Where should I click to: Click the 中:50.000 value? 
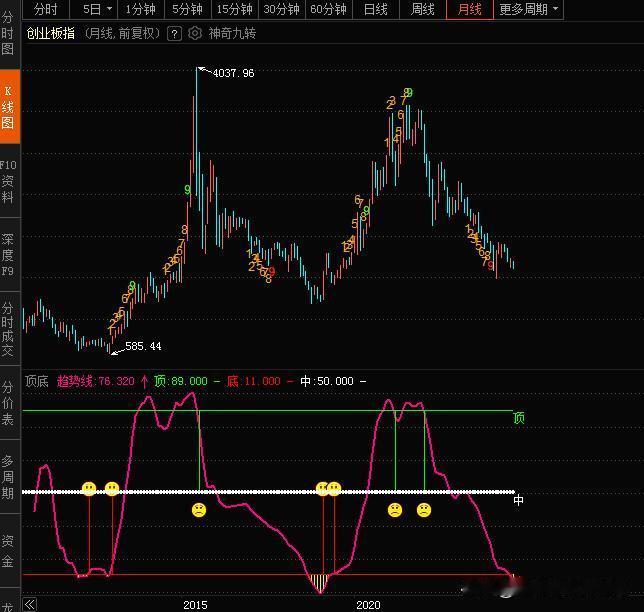(x=327, y=381)
